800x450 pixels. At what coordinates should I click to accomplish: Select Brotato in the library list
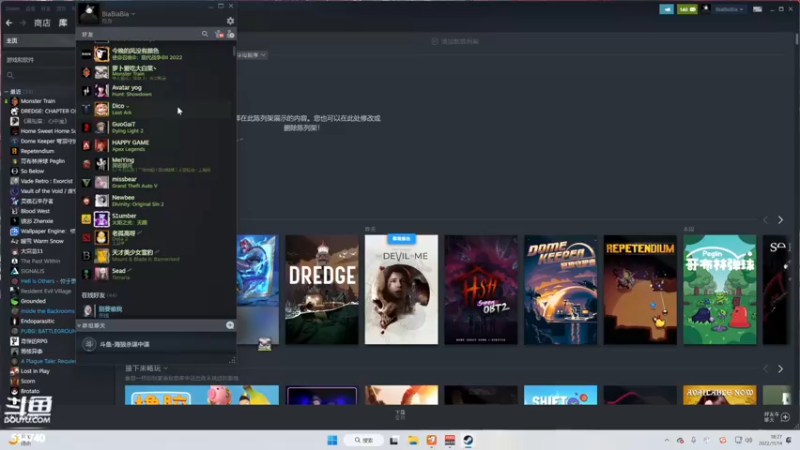coord(30,391)
